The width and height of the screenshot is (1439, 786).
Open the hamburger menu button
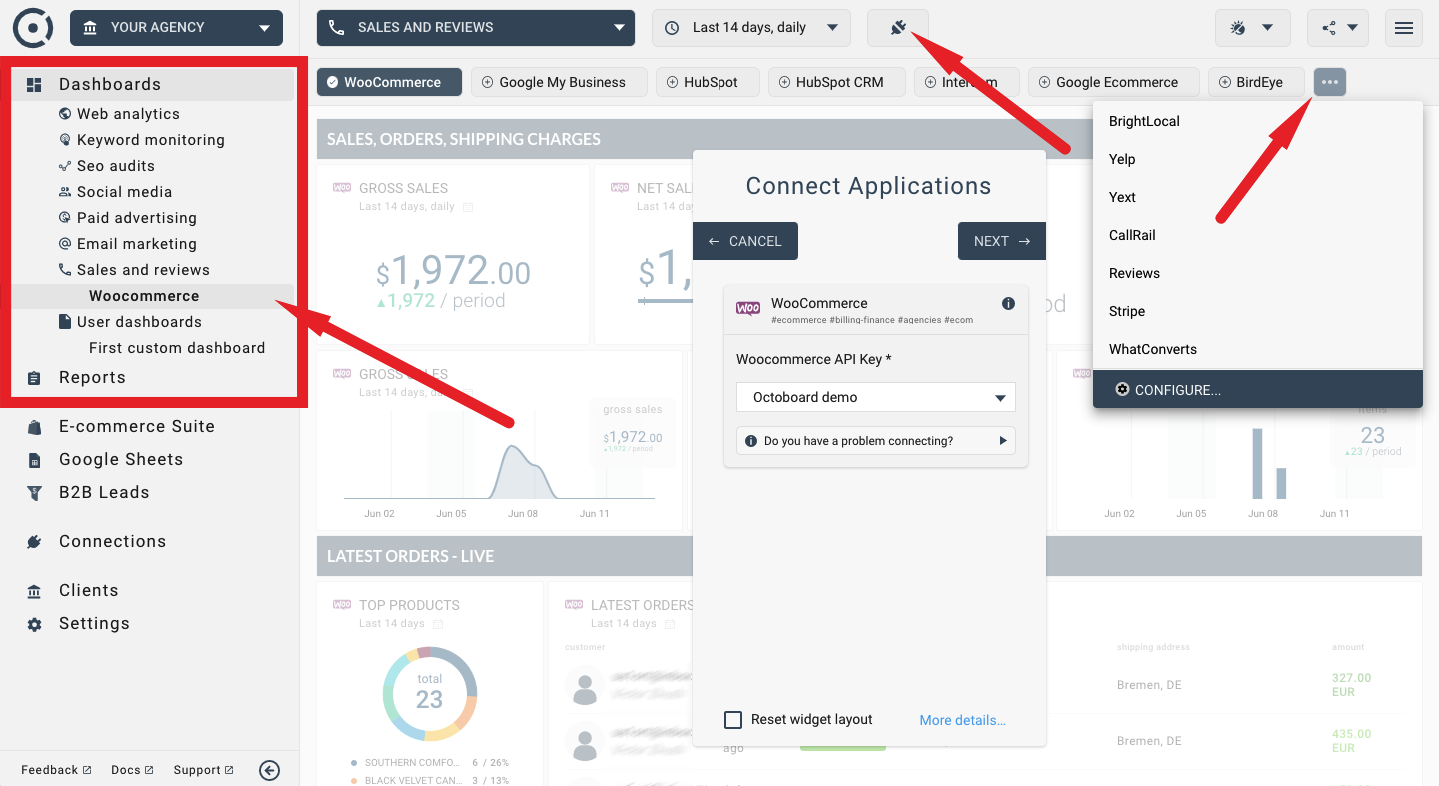1404,28
